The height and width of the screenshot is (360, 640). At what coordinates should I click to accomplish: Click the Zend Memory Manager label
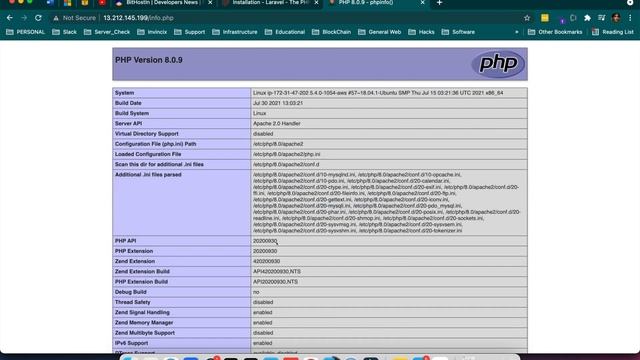[x=144, y=323]
